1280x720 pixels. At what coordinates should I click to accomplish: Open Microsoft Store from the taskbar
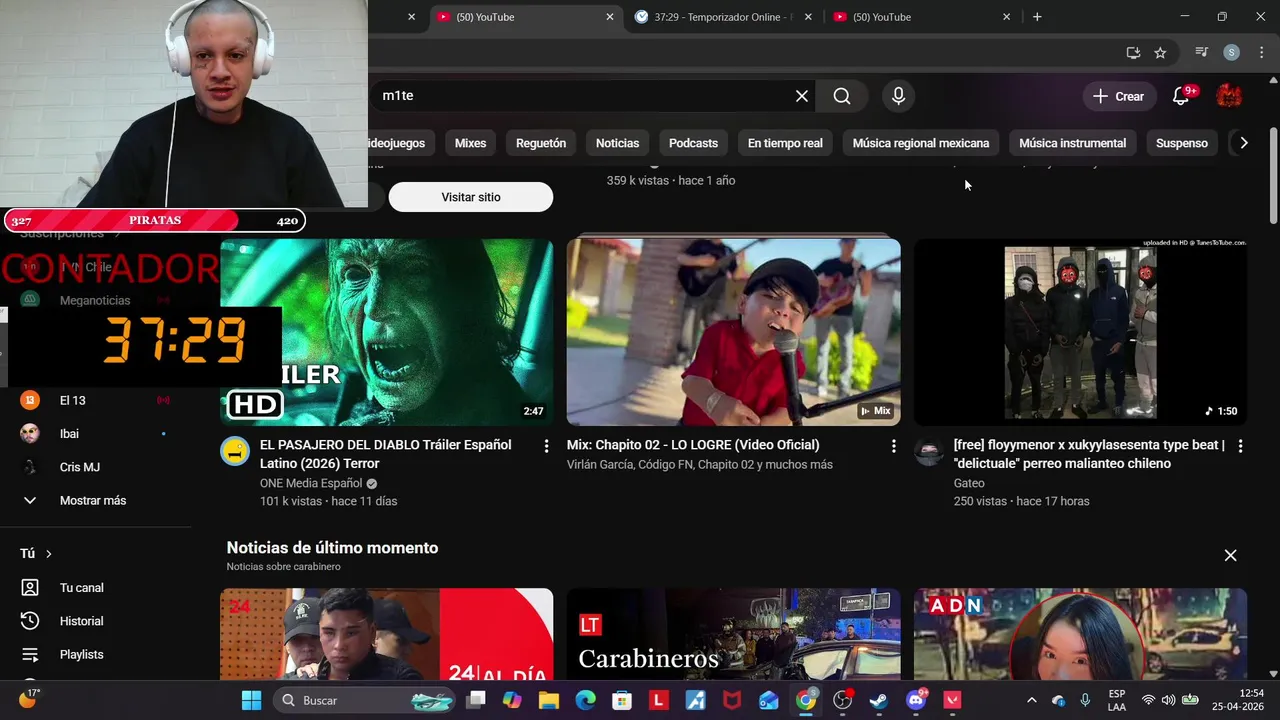tap(622, 700)
